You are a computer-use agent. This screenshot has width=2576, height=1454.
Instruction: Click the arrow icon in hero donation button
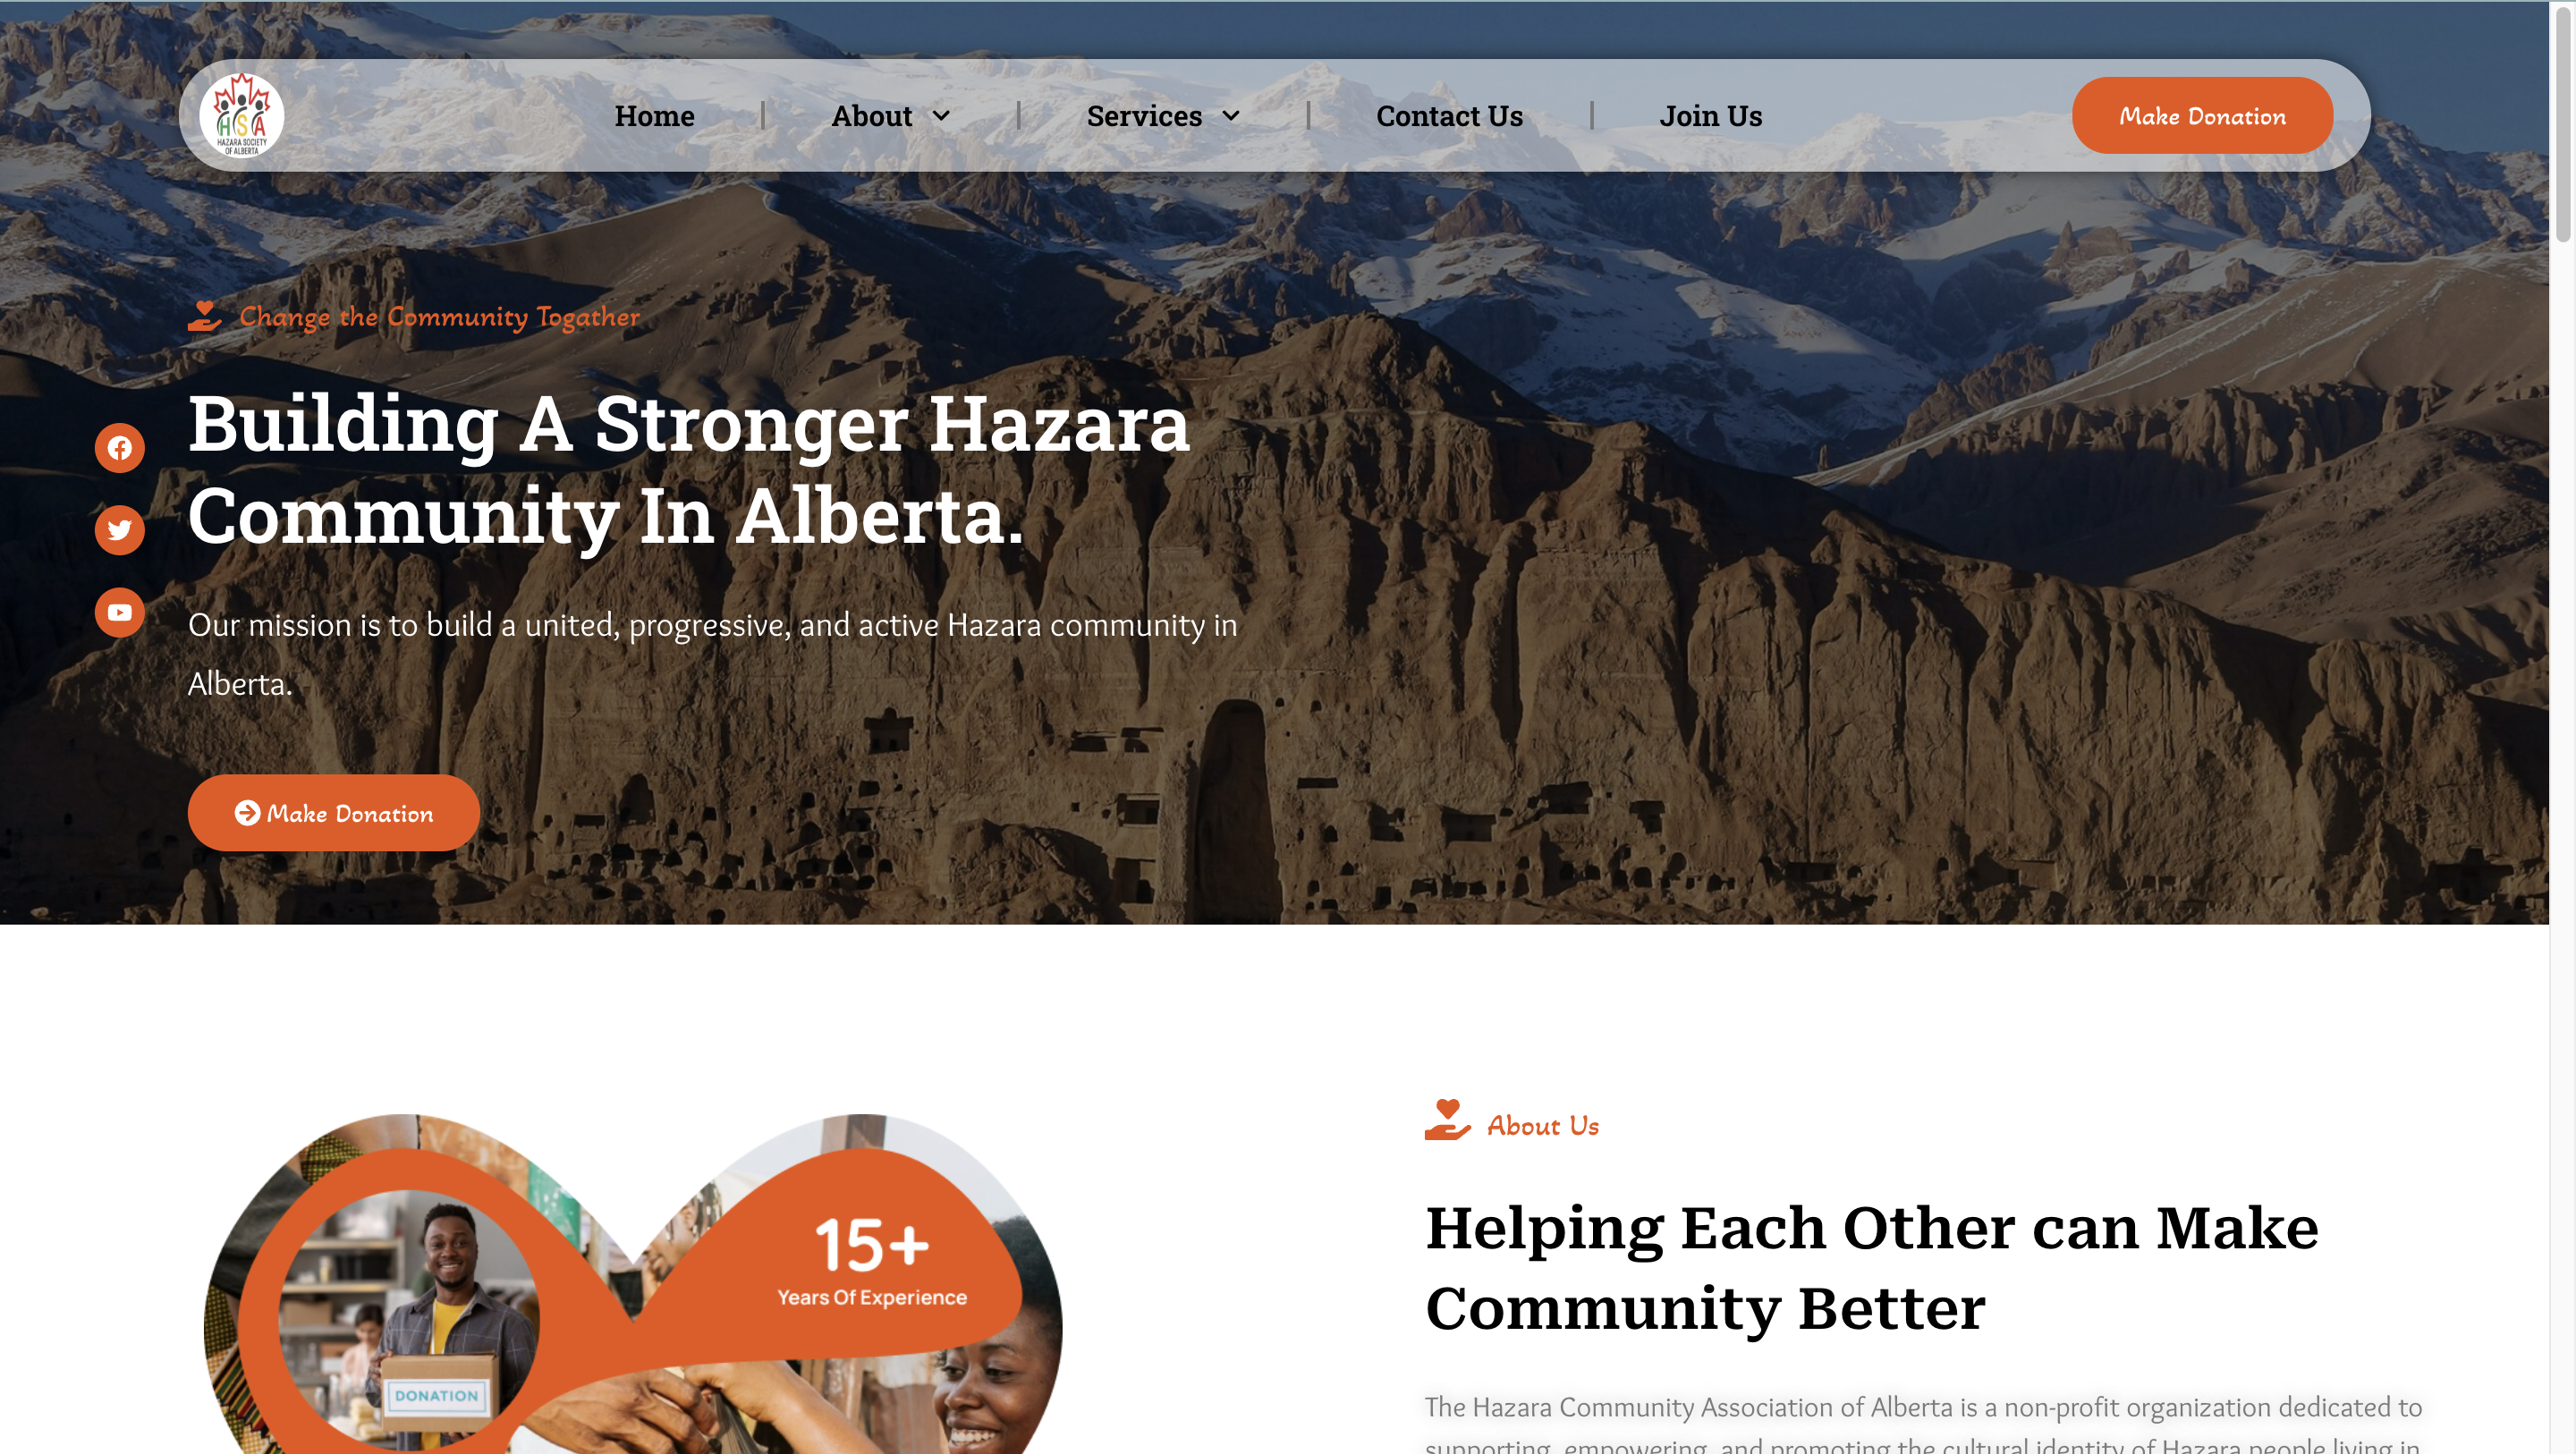(x=247, y=813)
